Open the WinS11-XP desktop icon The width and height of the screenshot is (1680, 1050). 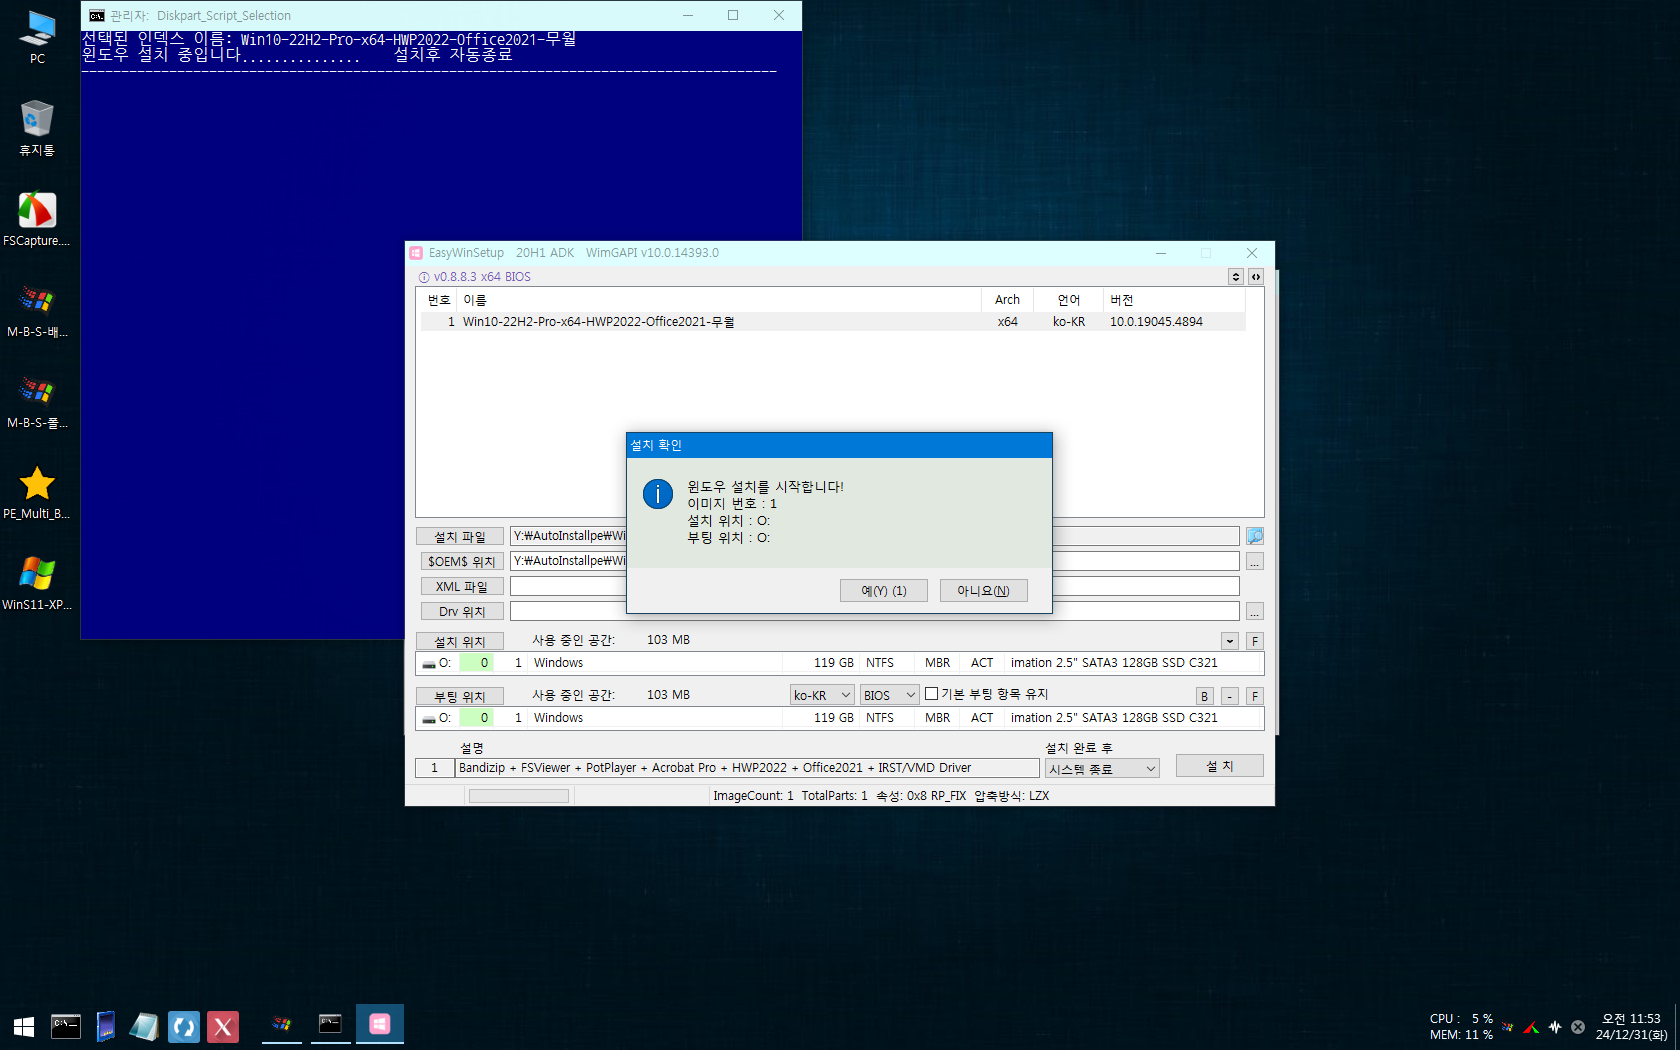(37, 584)
